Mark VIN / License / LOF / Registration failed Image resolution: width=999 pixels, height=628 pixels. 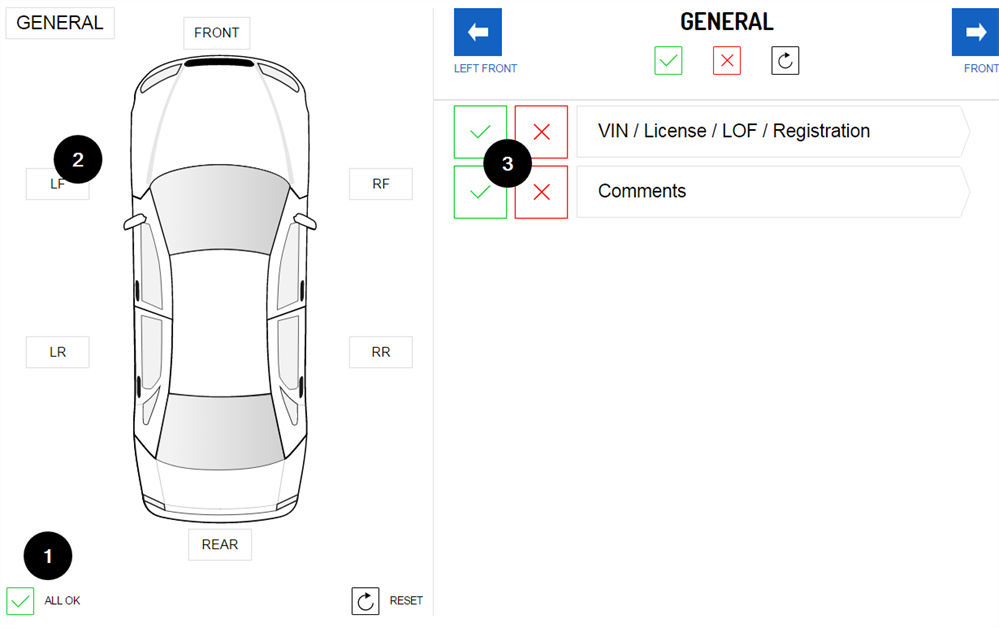pos(541,132)
